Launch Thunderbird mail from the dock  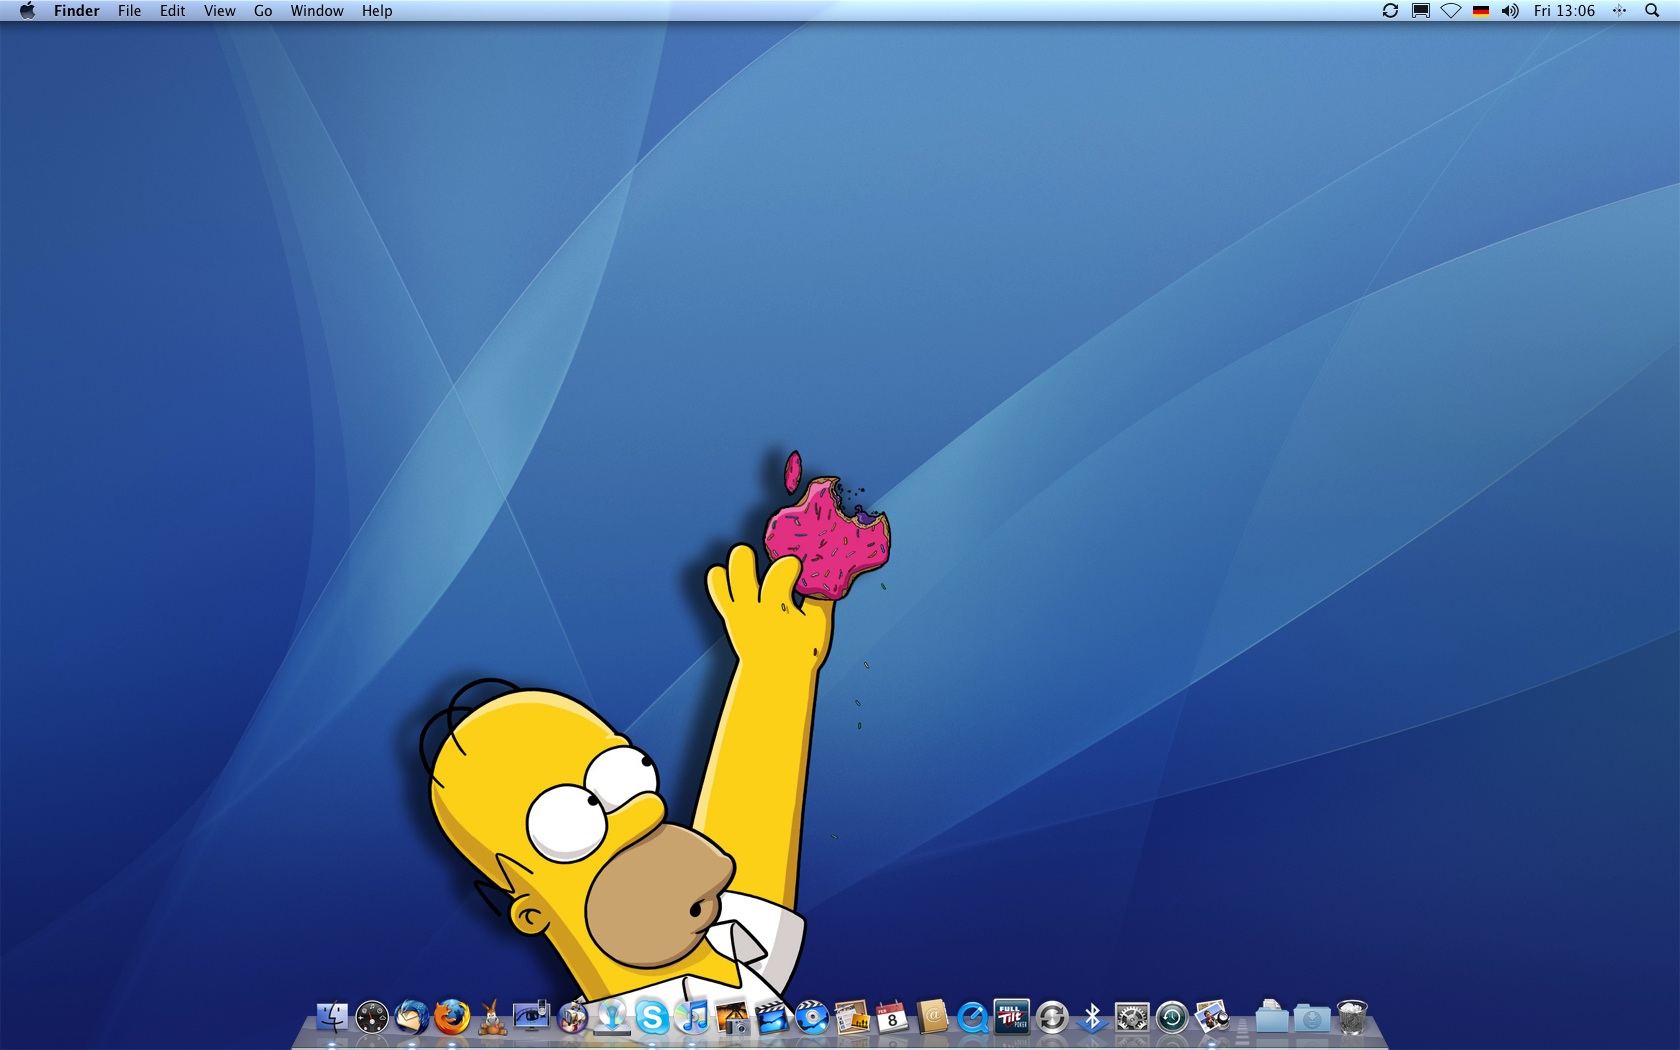(x=412, y=1018)
